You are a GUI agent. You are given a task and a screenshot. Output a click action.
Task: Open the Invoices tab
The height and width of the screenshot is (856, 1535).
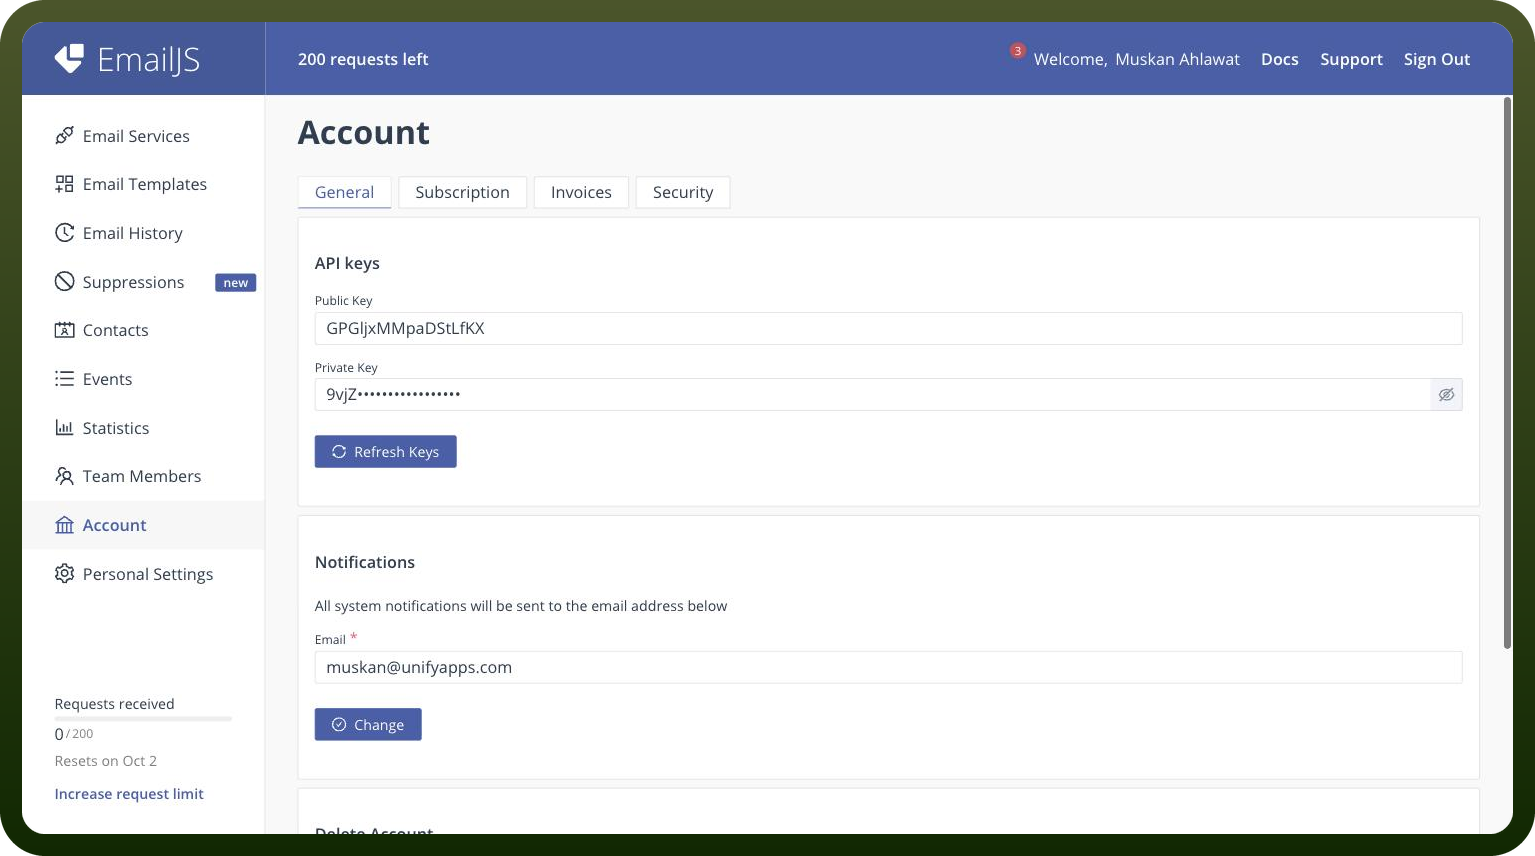581,192
